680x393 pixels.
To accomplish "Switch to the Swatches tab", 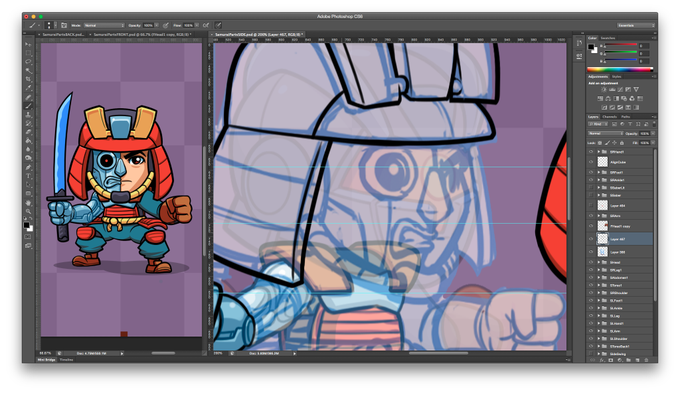I will 608,38.
